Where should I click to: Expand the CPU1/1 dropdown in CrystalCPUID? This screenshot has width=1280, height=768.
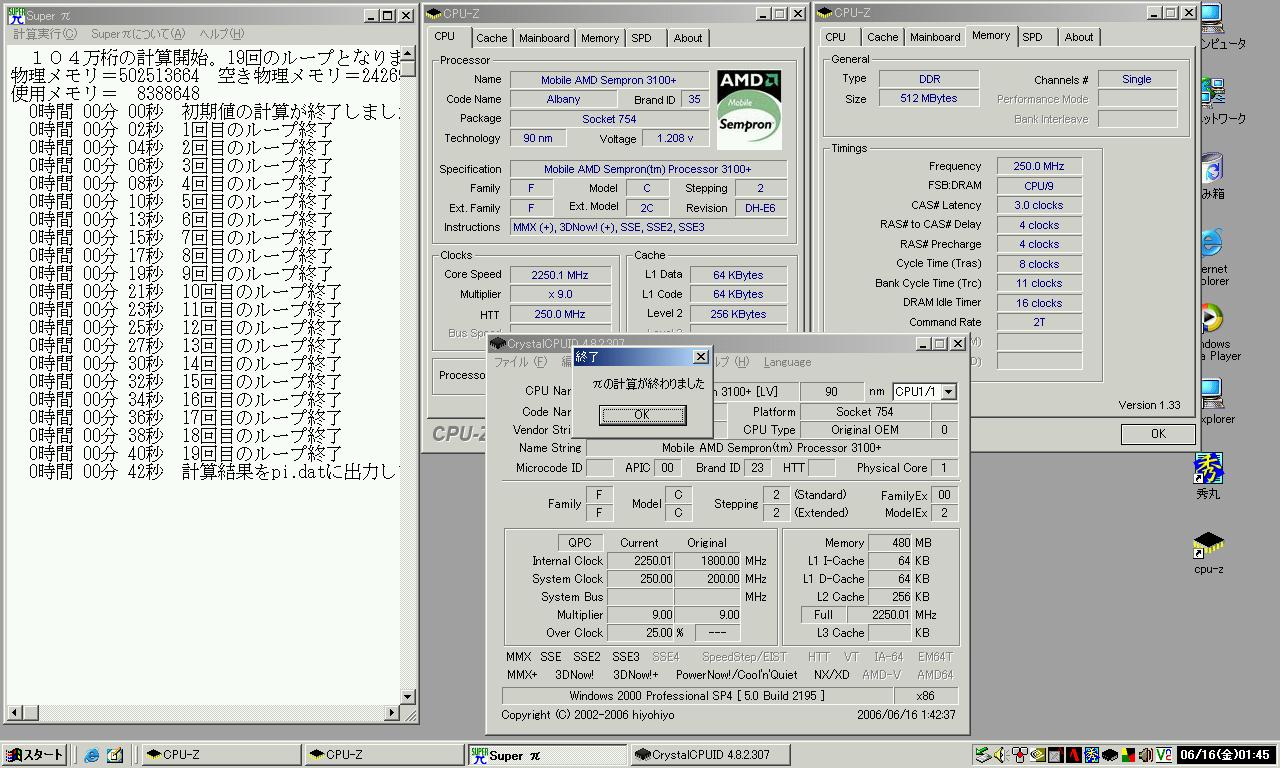948,392
